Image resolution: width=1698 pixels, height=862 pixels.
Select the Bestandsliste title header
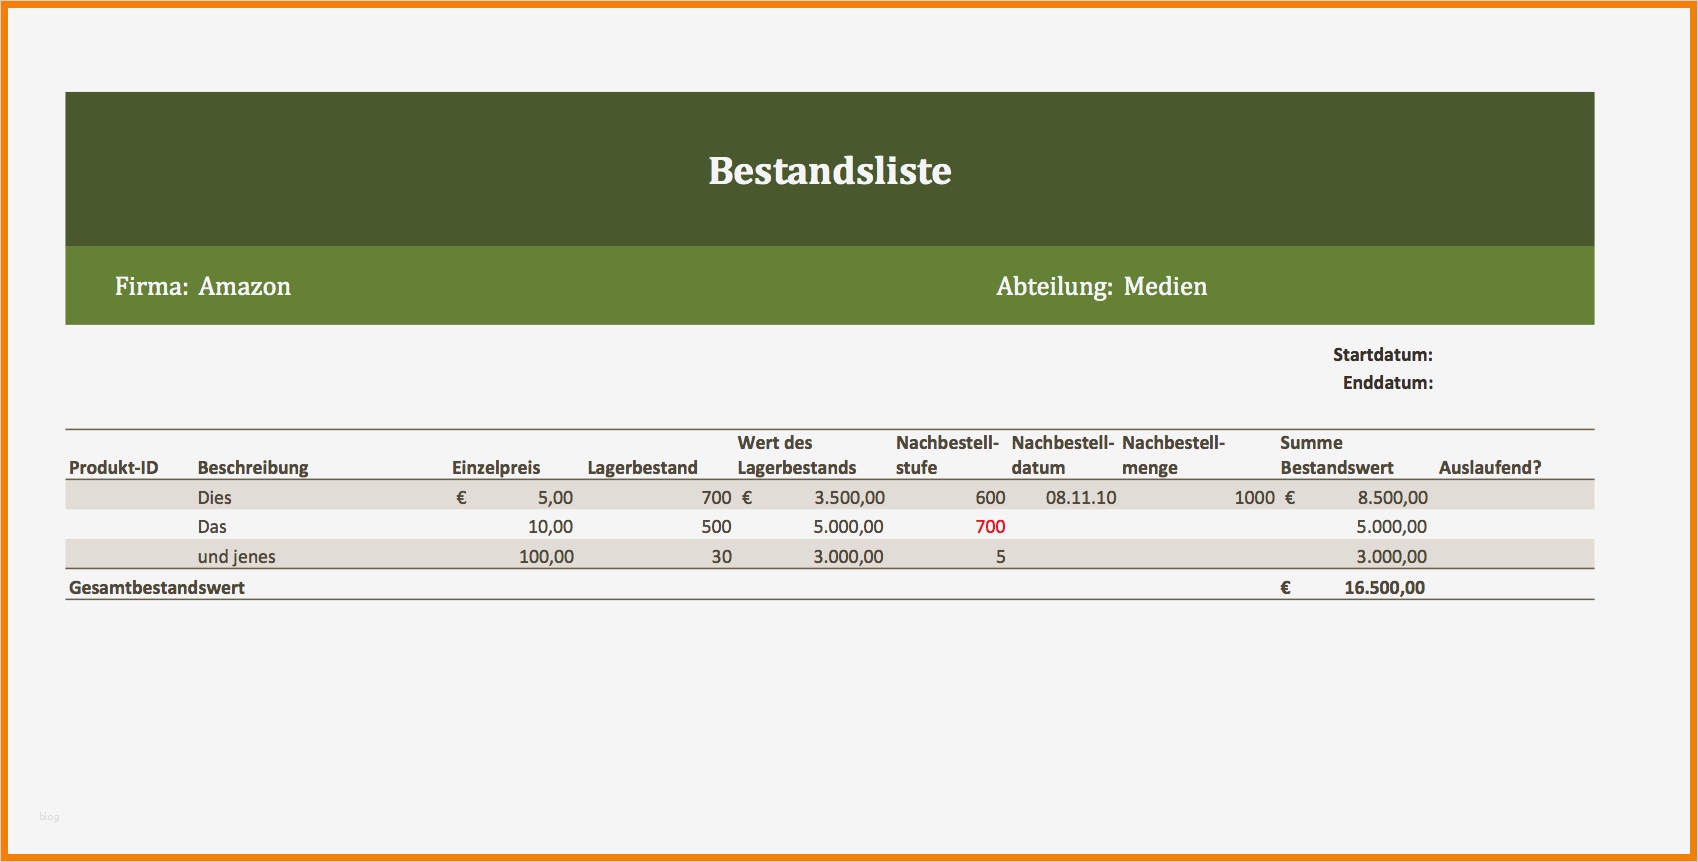coord(829,171)
